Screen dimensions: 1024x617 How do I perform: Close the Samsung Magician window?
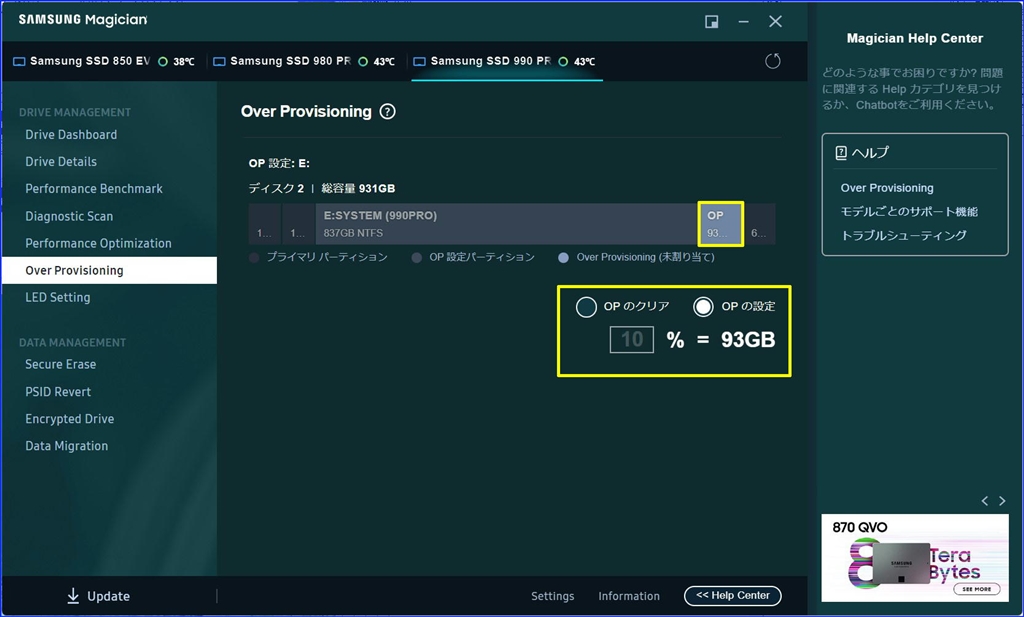click(775, 22)
